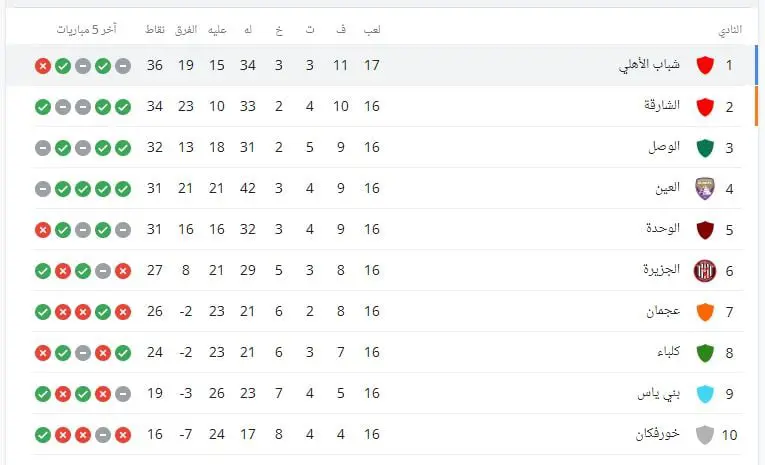Click the Al Wahda maroon shield logo
This screenshot has height=465, width=765.
coord(705,230)
